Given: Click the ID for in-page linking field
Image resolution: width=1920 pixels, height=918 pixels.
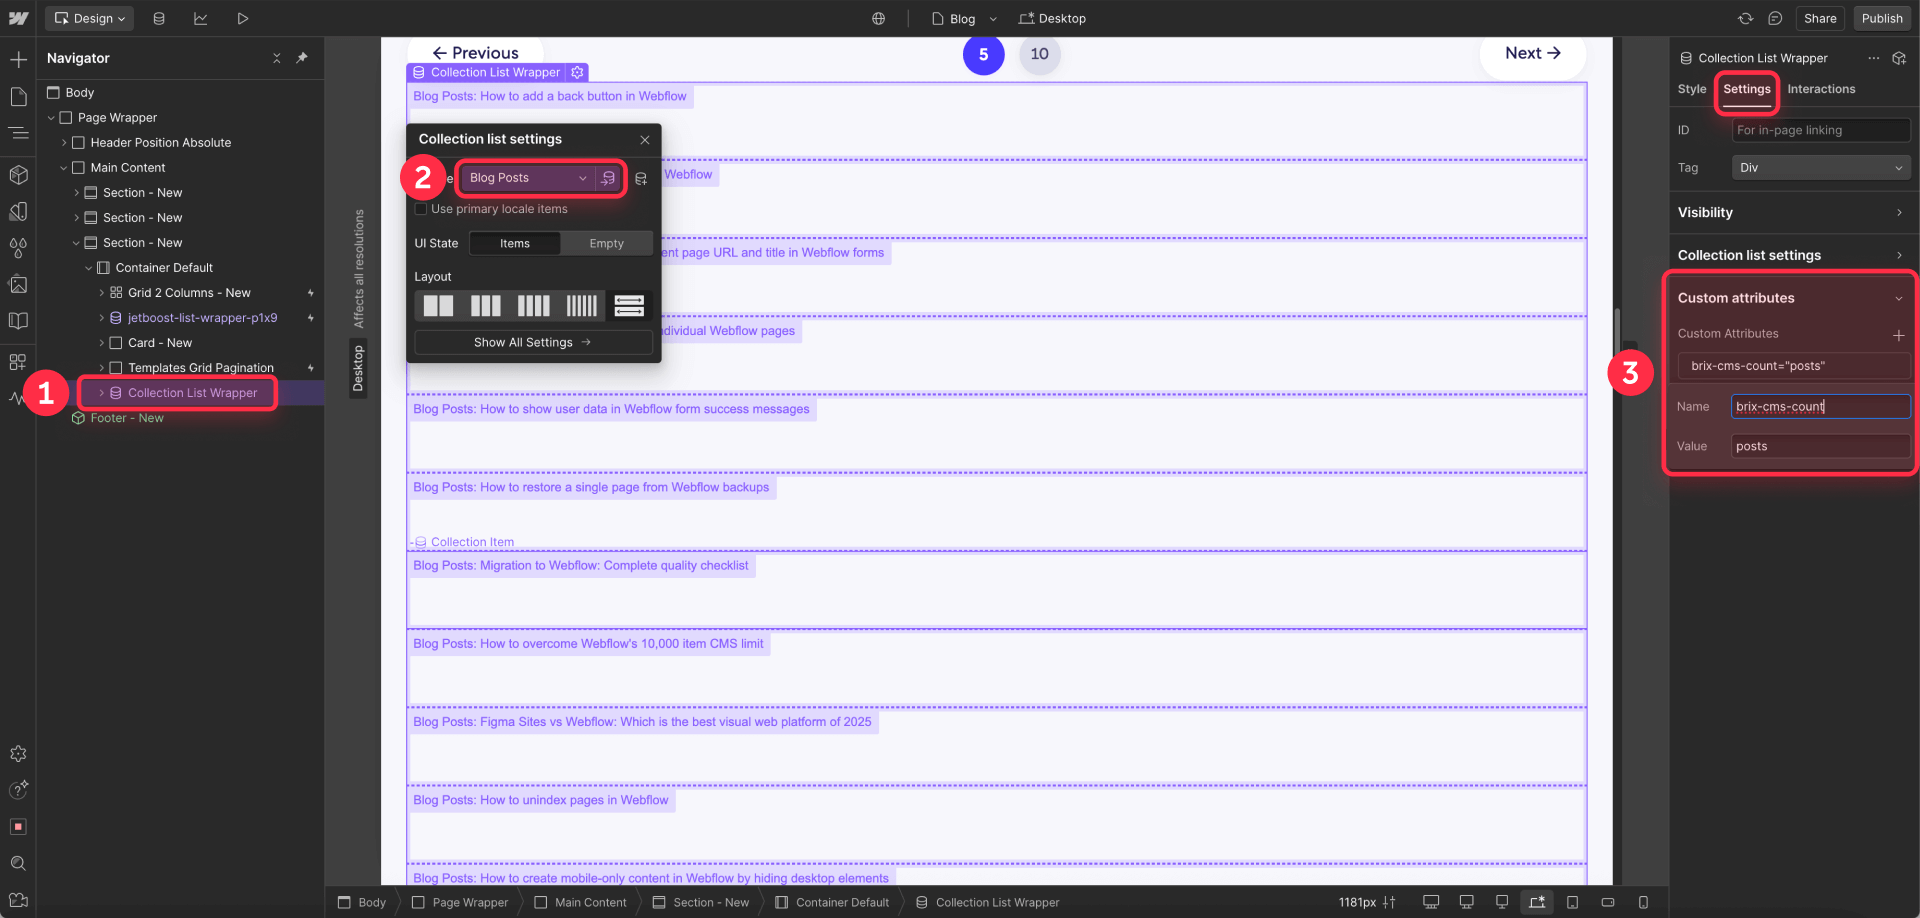Looking at the screenshot, I should point(1820,130).
